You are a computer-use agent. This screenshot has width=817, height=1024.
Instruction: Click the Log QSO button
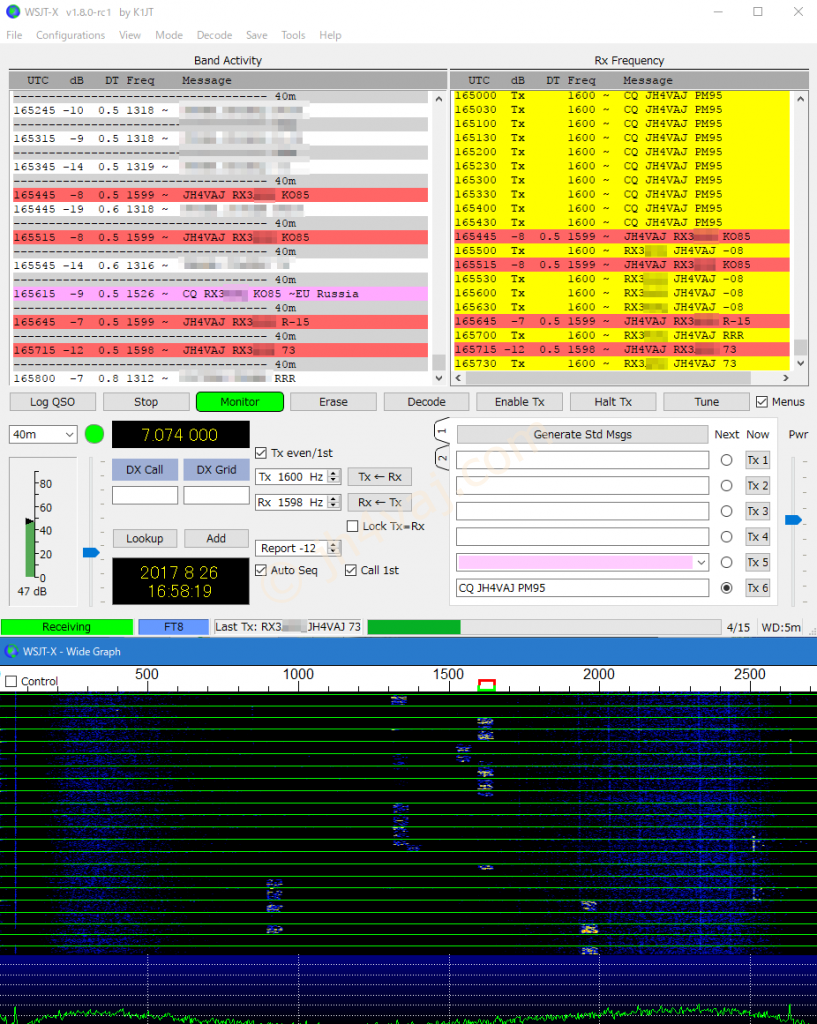click(52, 402)
